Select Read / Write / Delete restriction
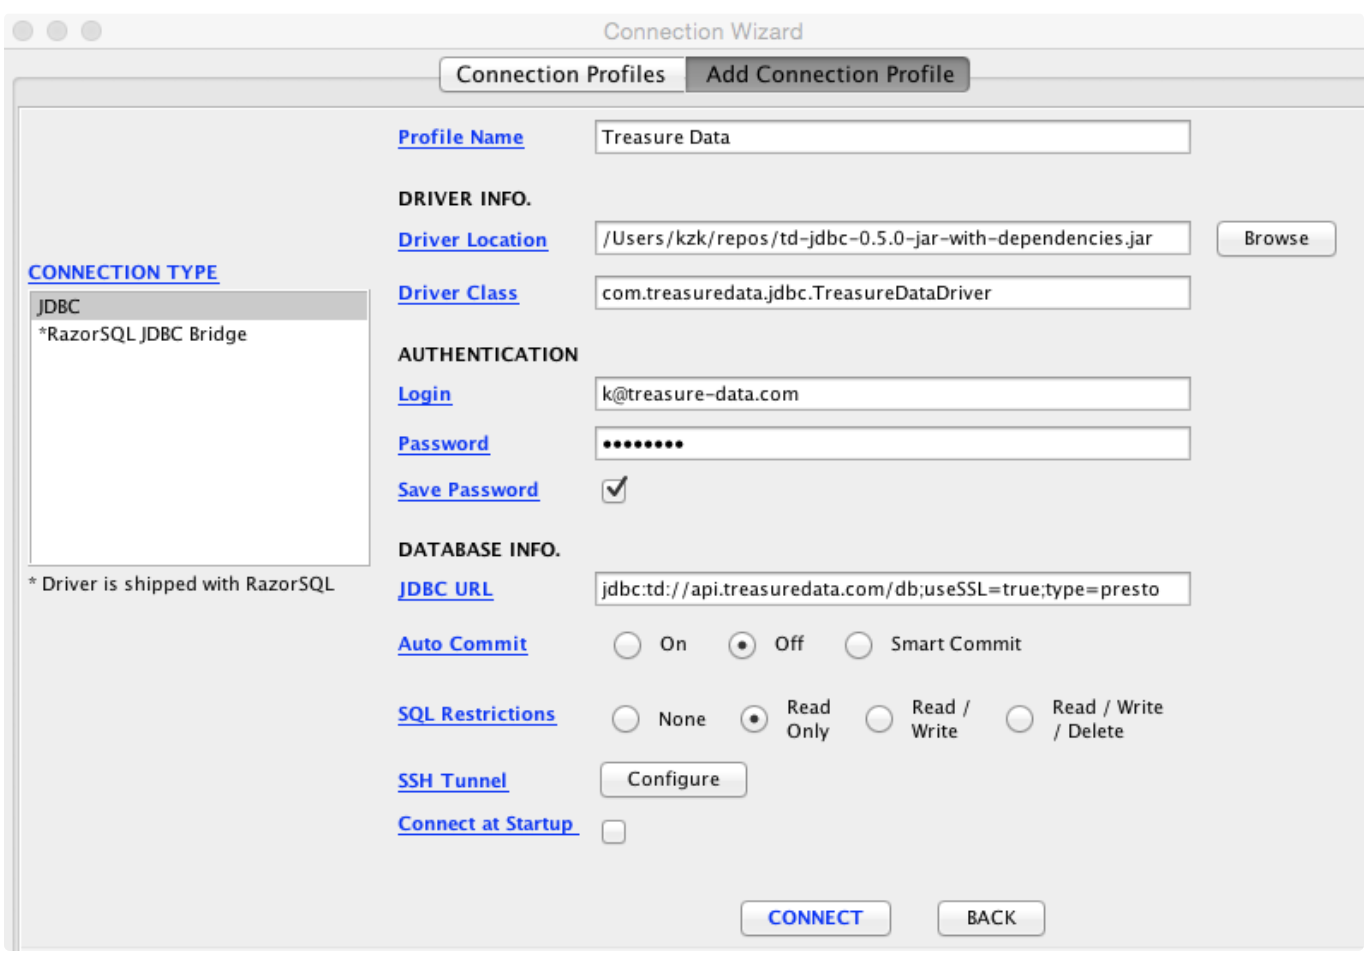Image resolution: width=1372 pixels, height=956 pixels. coord(1019,719)
